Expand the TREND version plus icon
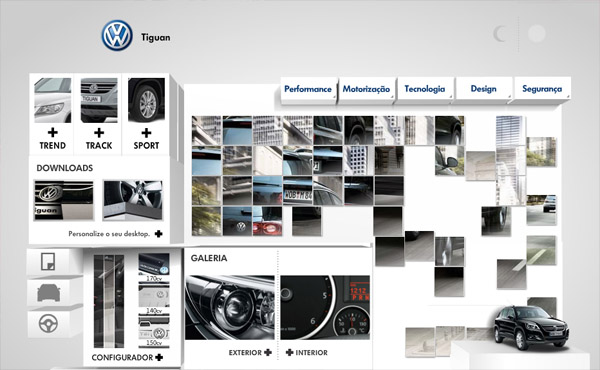Viewport: 600px width, 370px height. [x=53, y=132]
